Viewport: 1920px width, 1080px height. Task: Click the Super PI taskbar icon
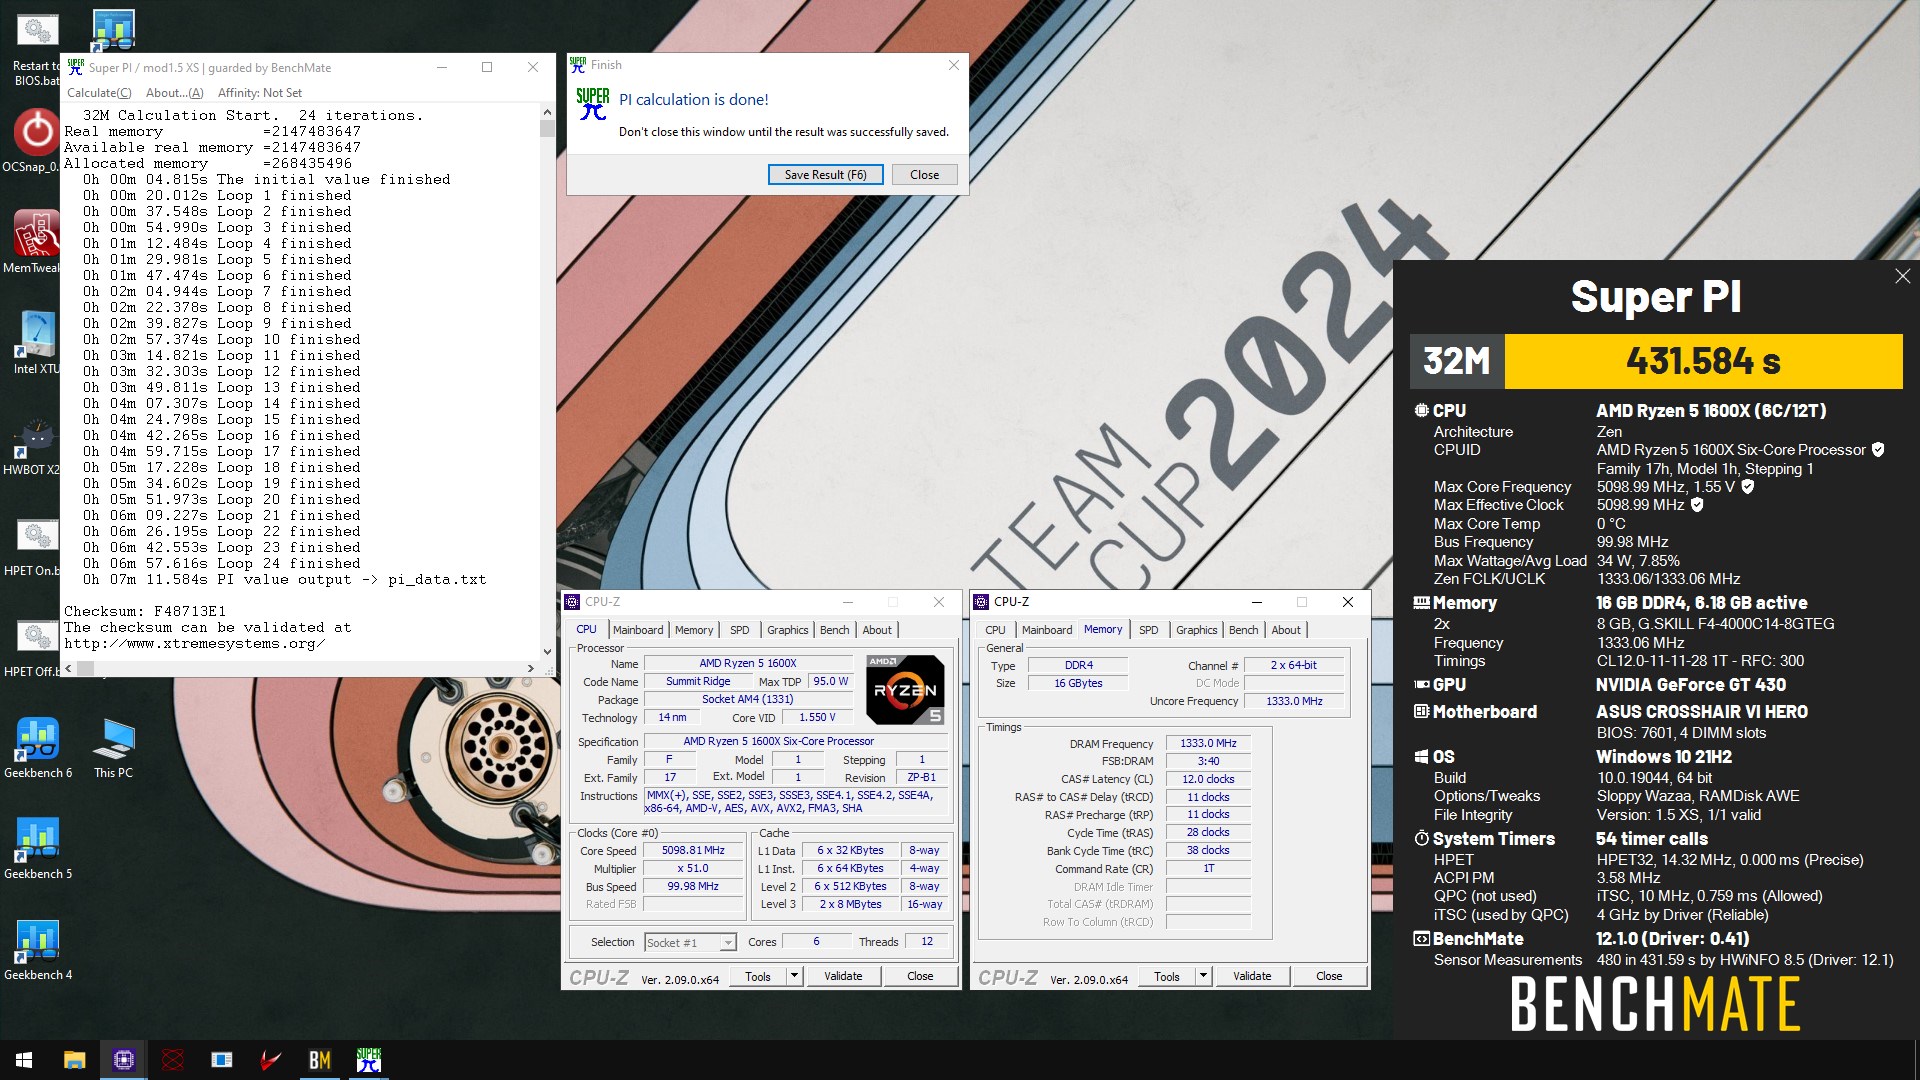pyautogui.click(x=369, y=1060)
